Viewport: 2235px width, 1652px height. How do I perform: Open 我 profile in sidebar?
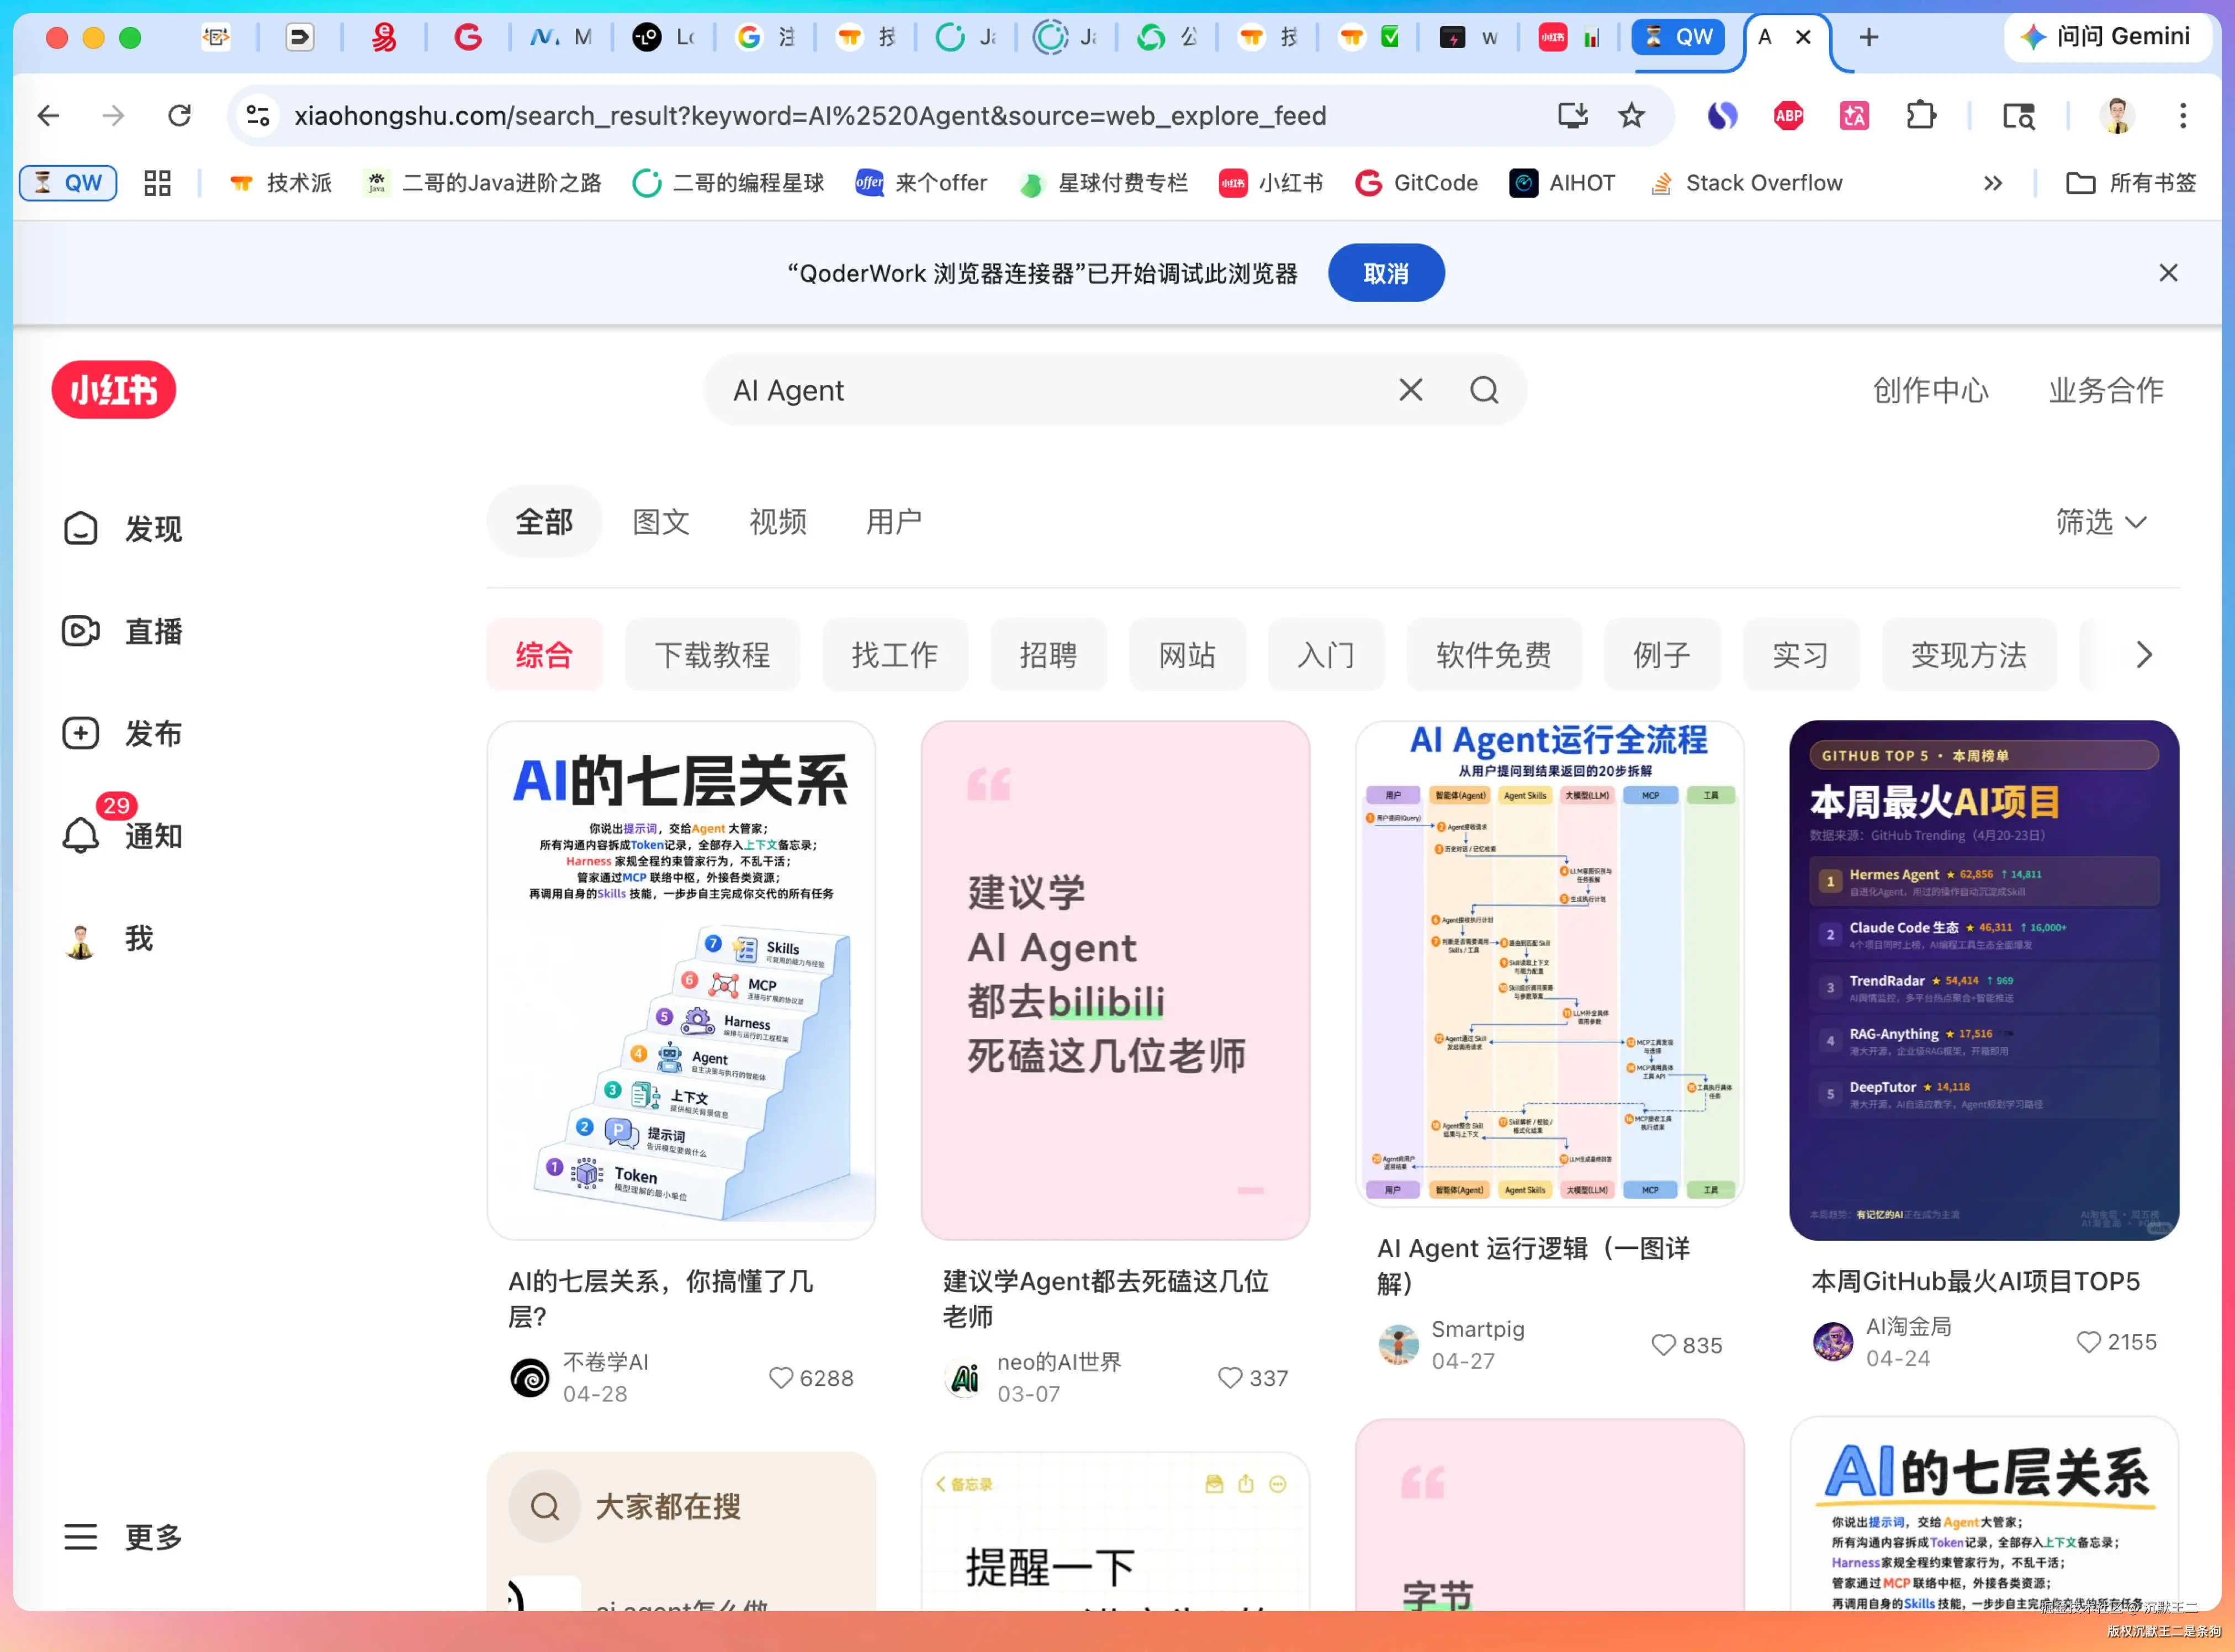pyautogui.click(x=108, y=938)
